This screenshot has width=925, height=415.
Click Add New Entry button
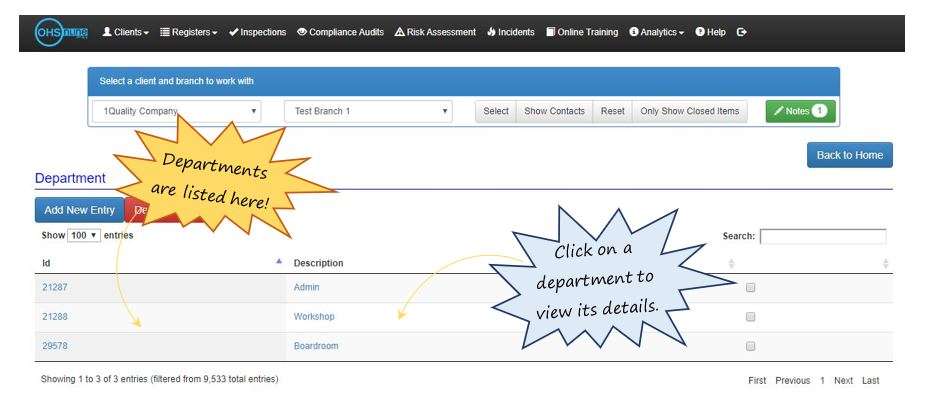[x=80, y=210]
